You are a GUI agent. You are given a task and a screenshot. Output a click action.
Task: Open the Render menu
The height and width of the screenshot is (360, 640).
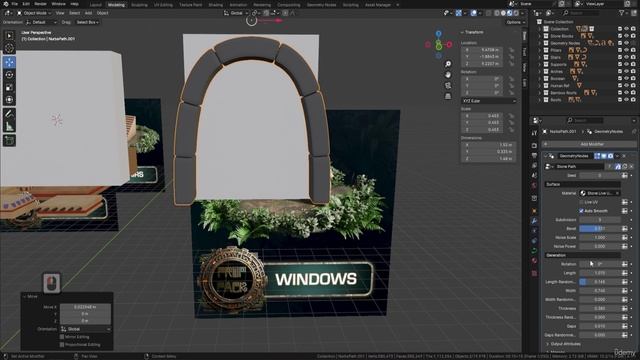pos(40,4)
